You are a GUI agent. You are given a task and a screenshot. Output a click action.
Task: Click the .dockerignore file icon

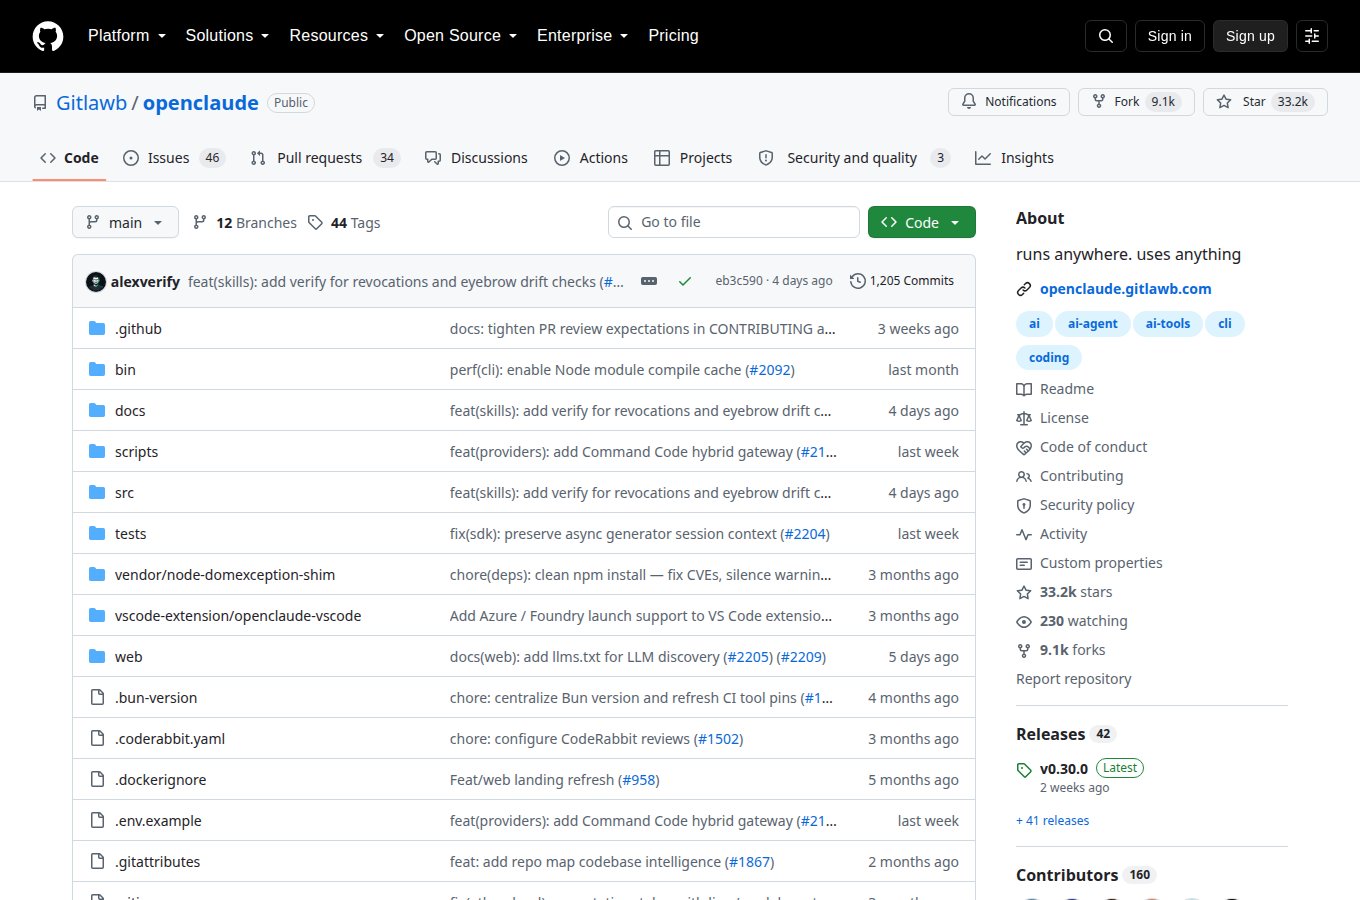click(x=97, y=779)
